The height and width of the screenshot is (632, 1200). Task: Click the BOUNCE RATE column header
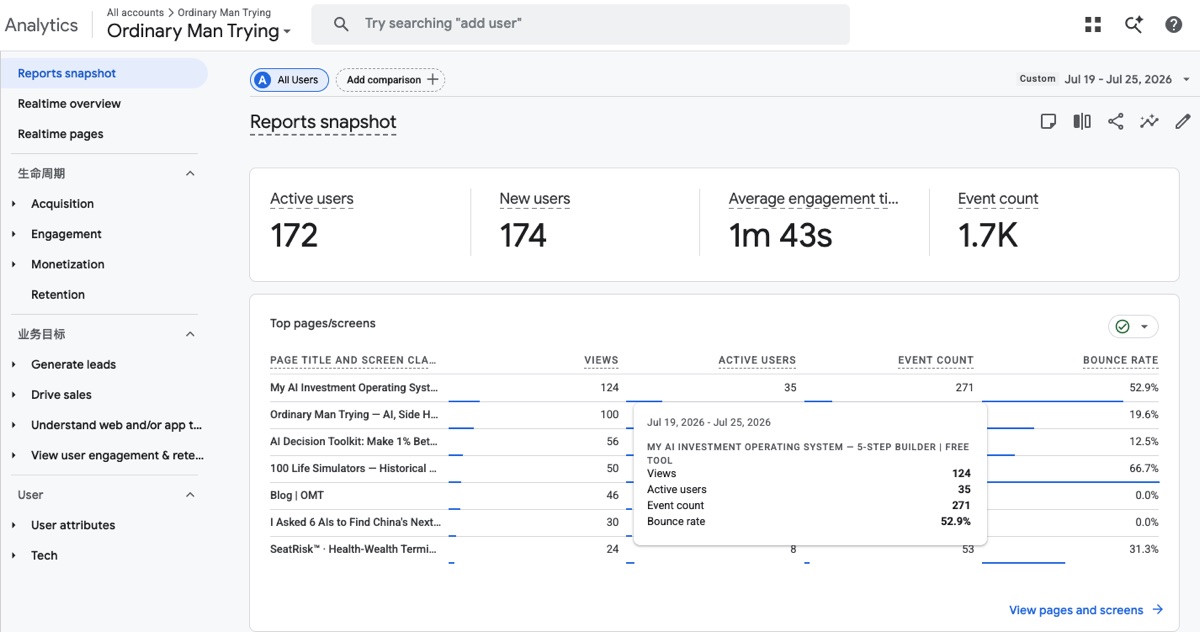click(1121, 360)
